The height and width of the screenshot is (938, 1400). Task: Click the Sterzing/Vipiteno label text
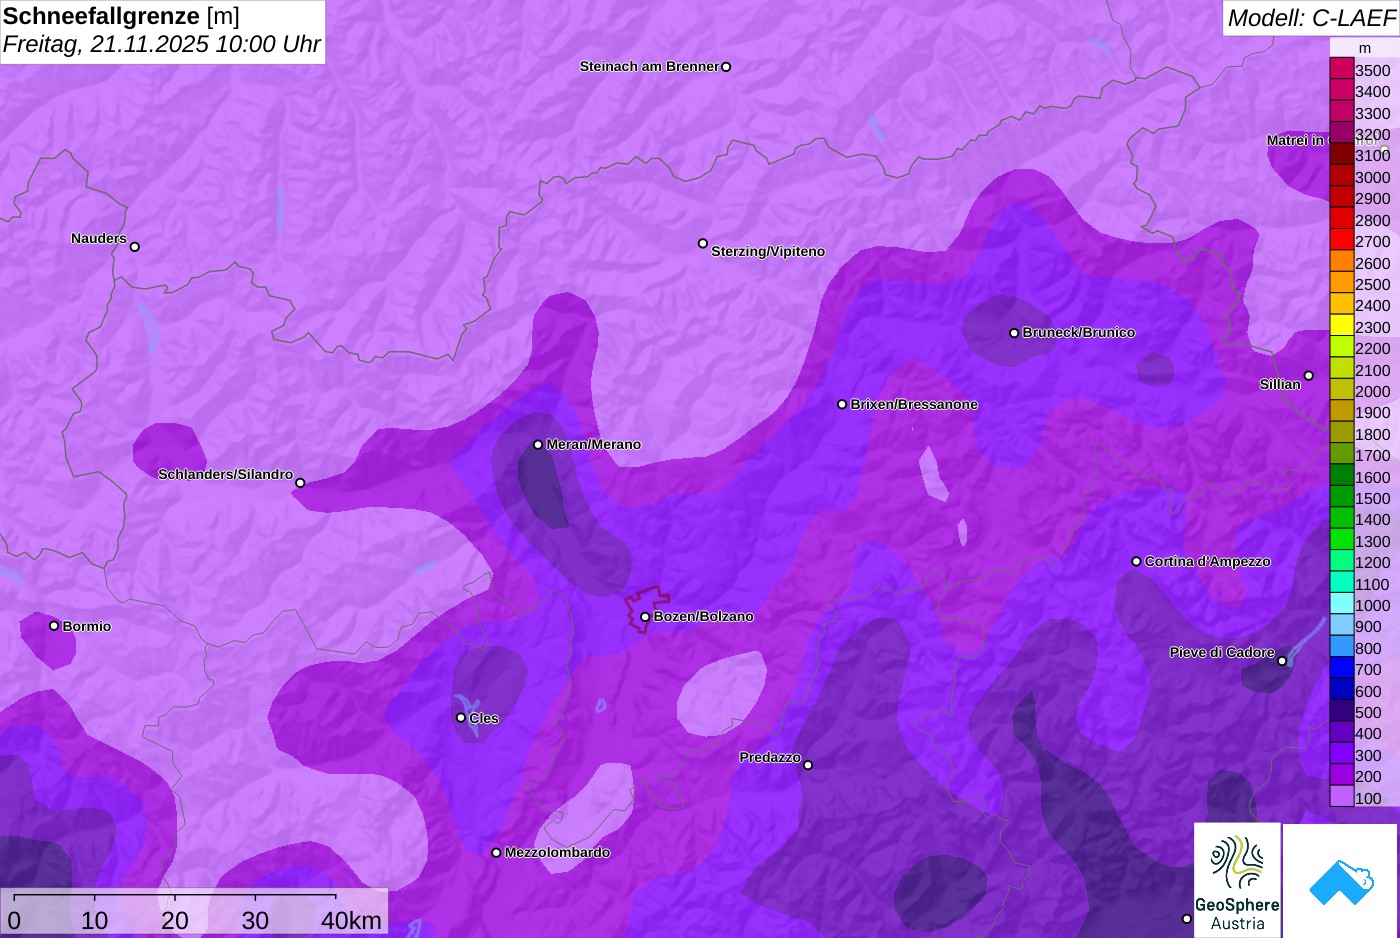pos(768,252)
